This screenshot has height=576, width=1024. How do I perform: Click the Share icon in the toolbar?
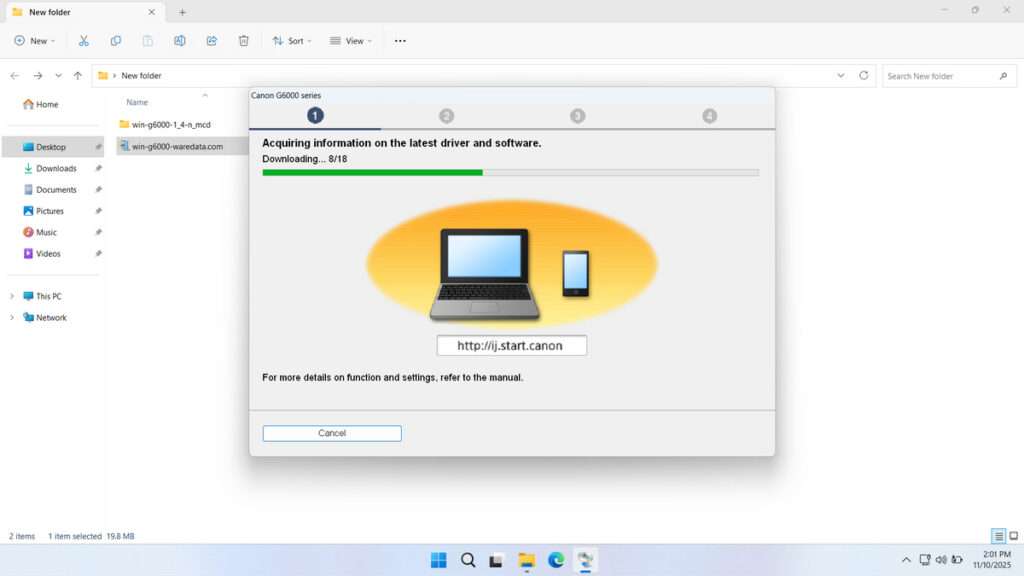[x=211, y=40]
